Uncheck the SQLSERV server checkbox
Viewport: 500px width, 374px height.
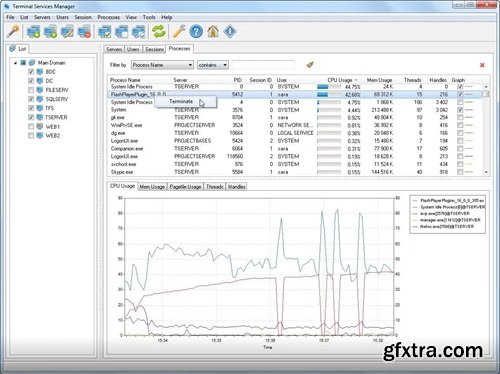point(31,99)
